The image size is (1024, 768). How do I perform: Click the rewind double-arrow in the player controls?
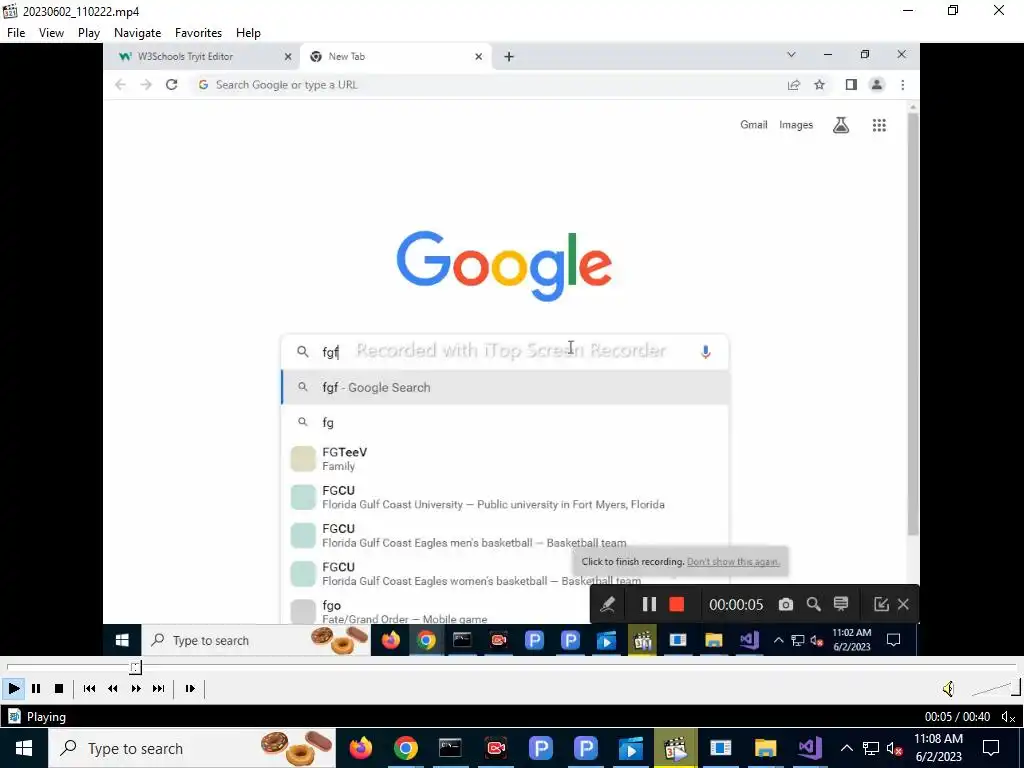click(x=112, y=688)
